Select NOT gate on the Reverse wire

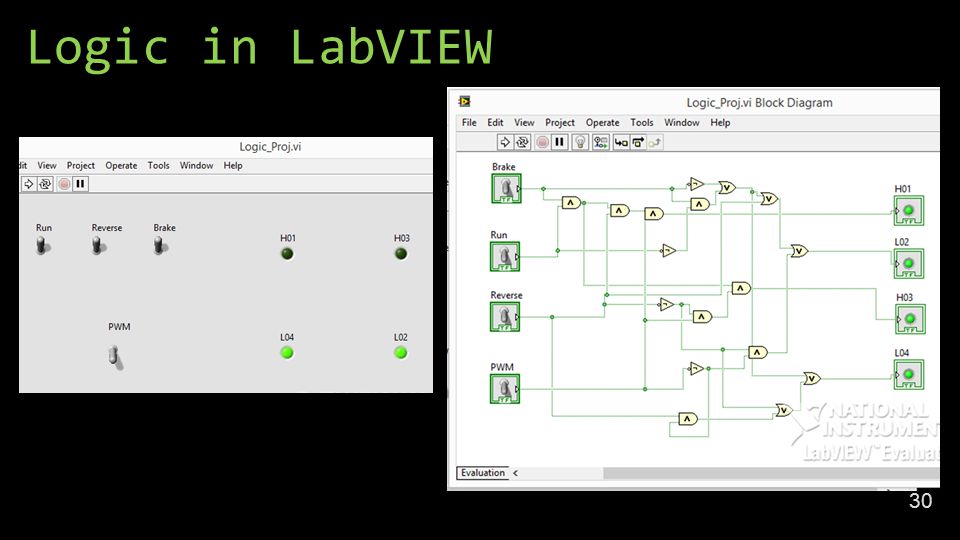666,304
